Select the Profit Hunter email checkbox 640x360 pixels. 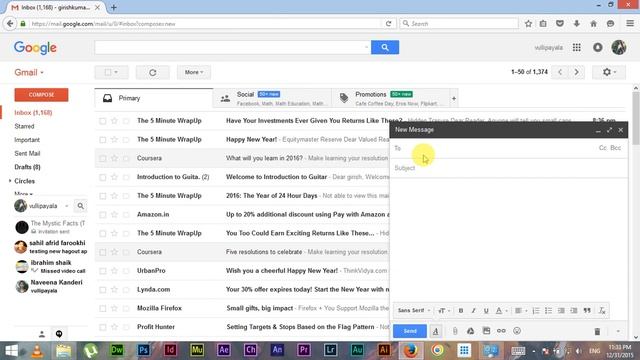click(102, 327)
